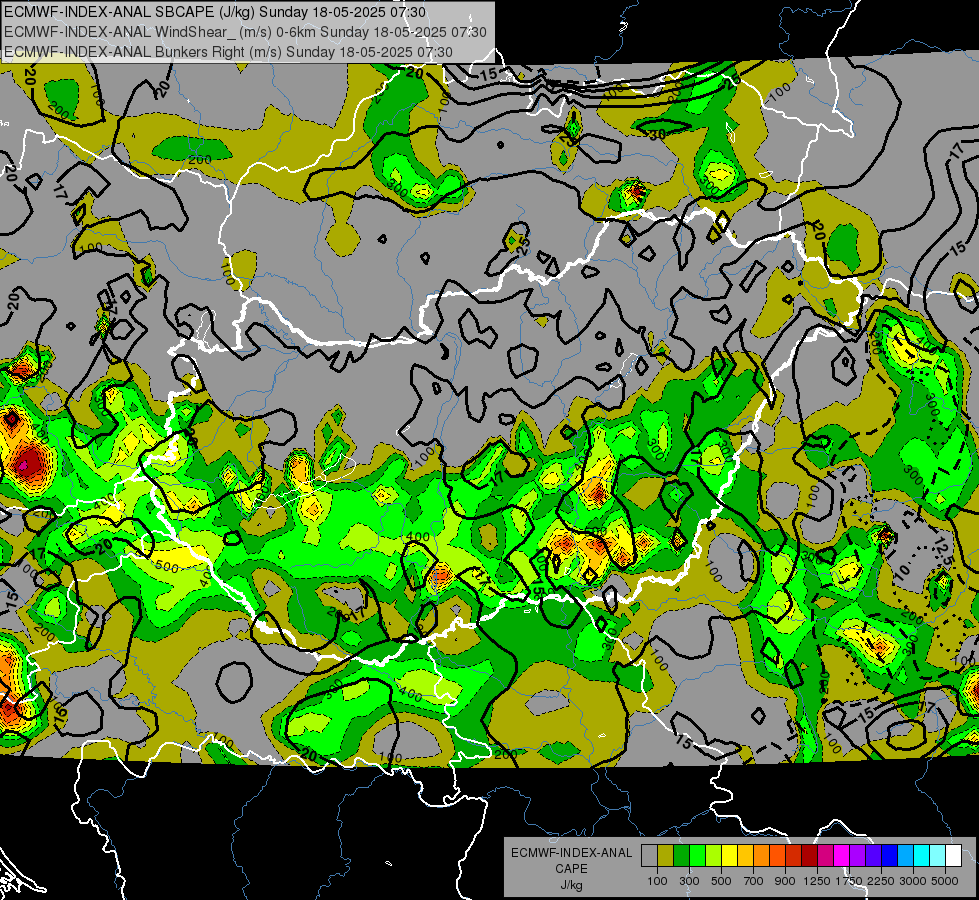Click the 5000 legend scale value

[945, 881]
